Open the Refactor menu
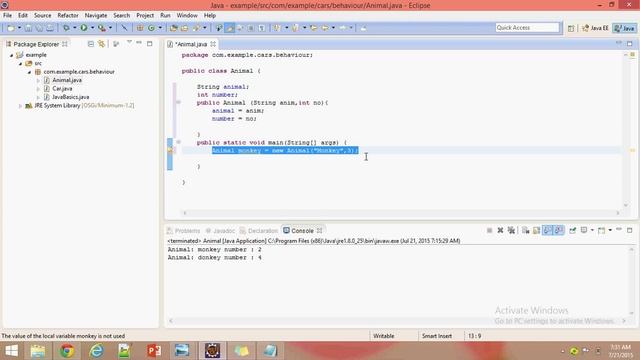The width and height of the screenshot is (640, 360). click(x=68, y=16)
